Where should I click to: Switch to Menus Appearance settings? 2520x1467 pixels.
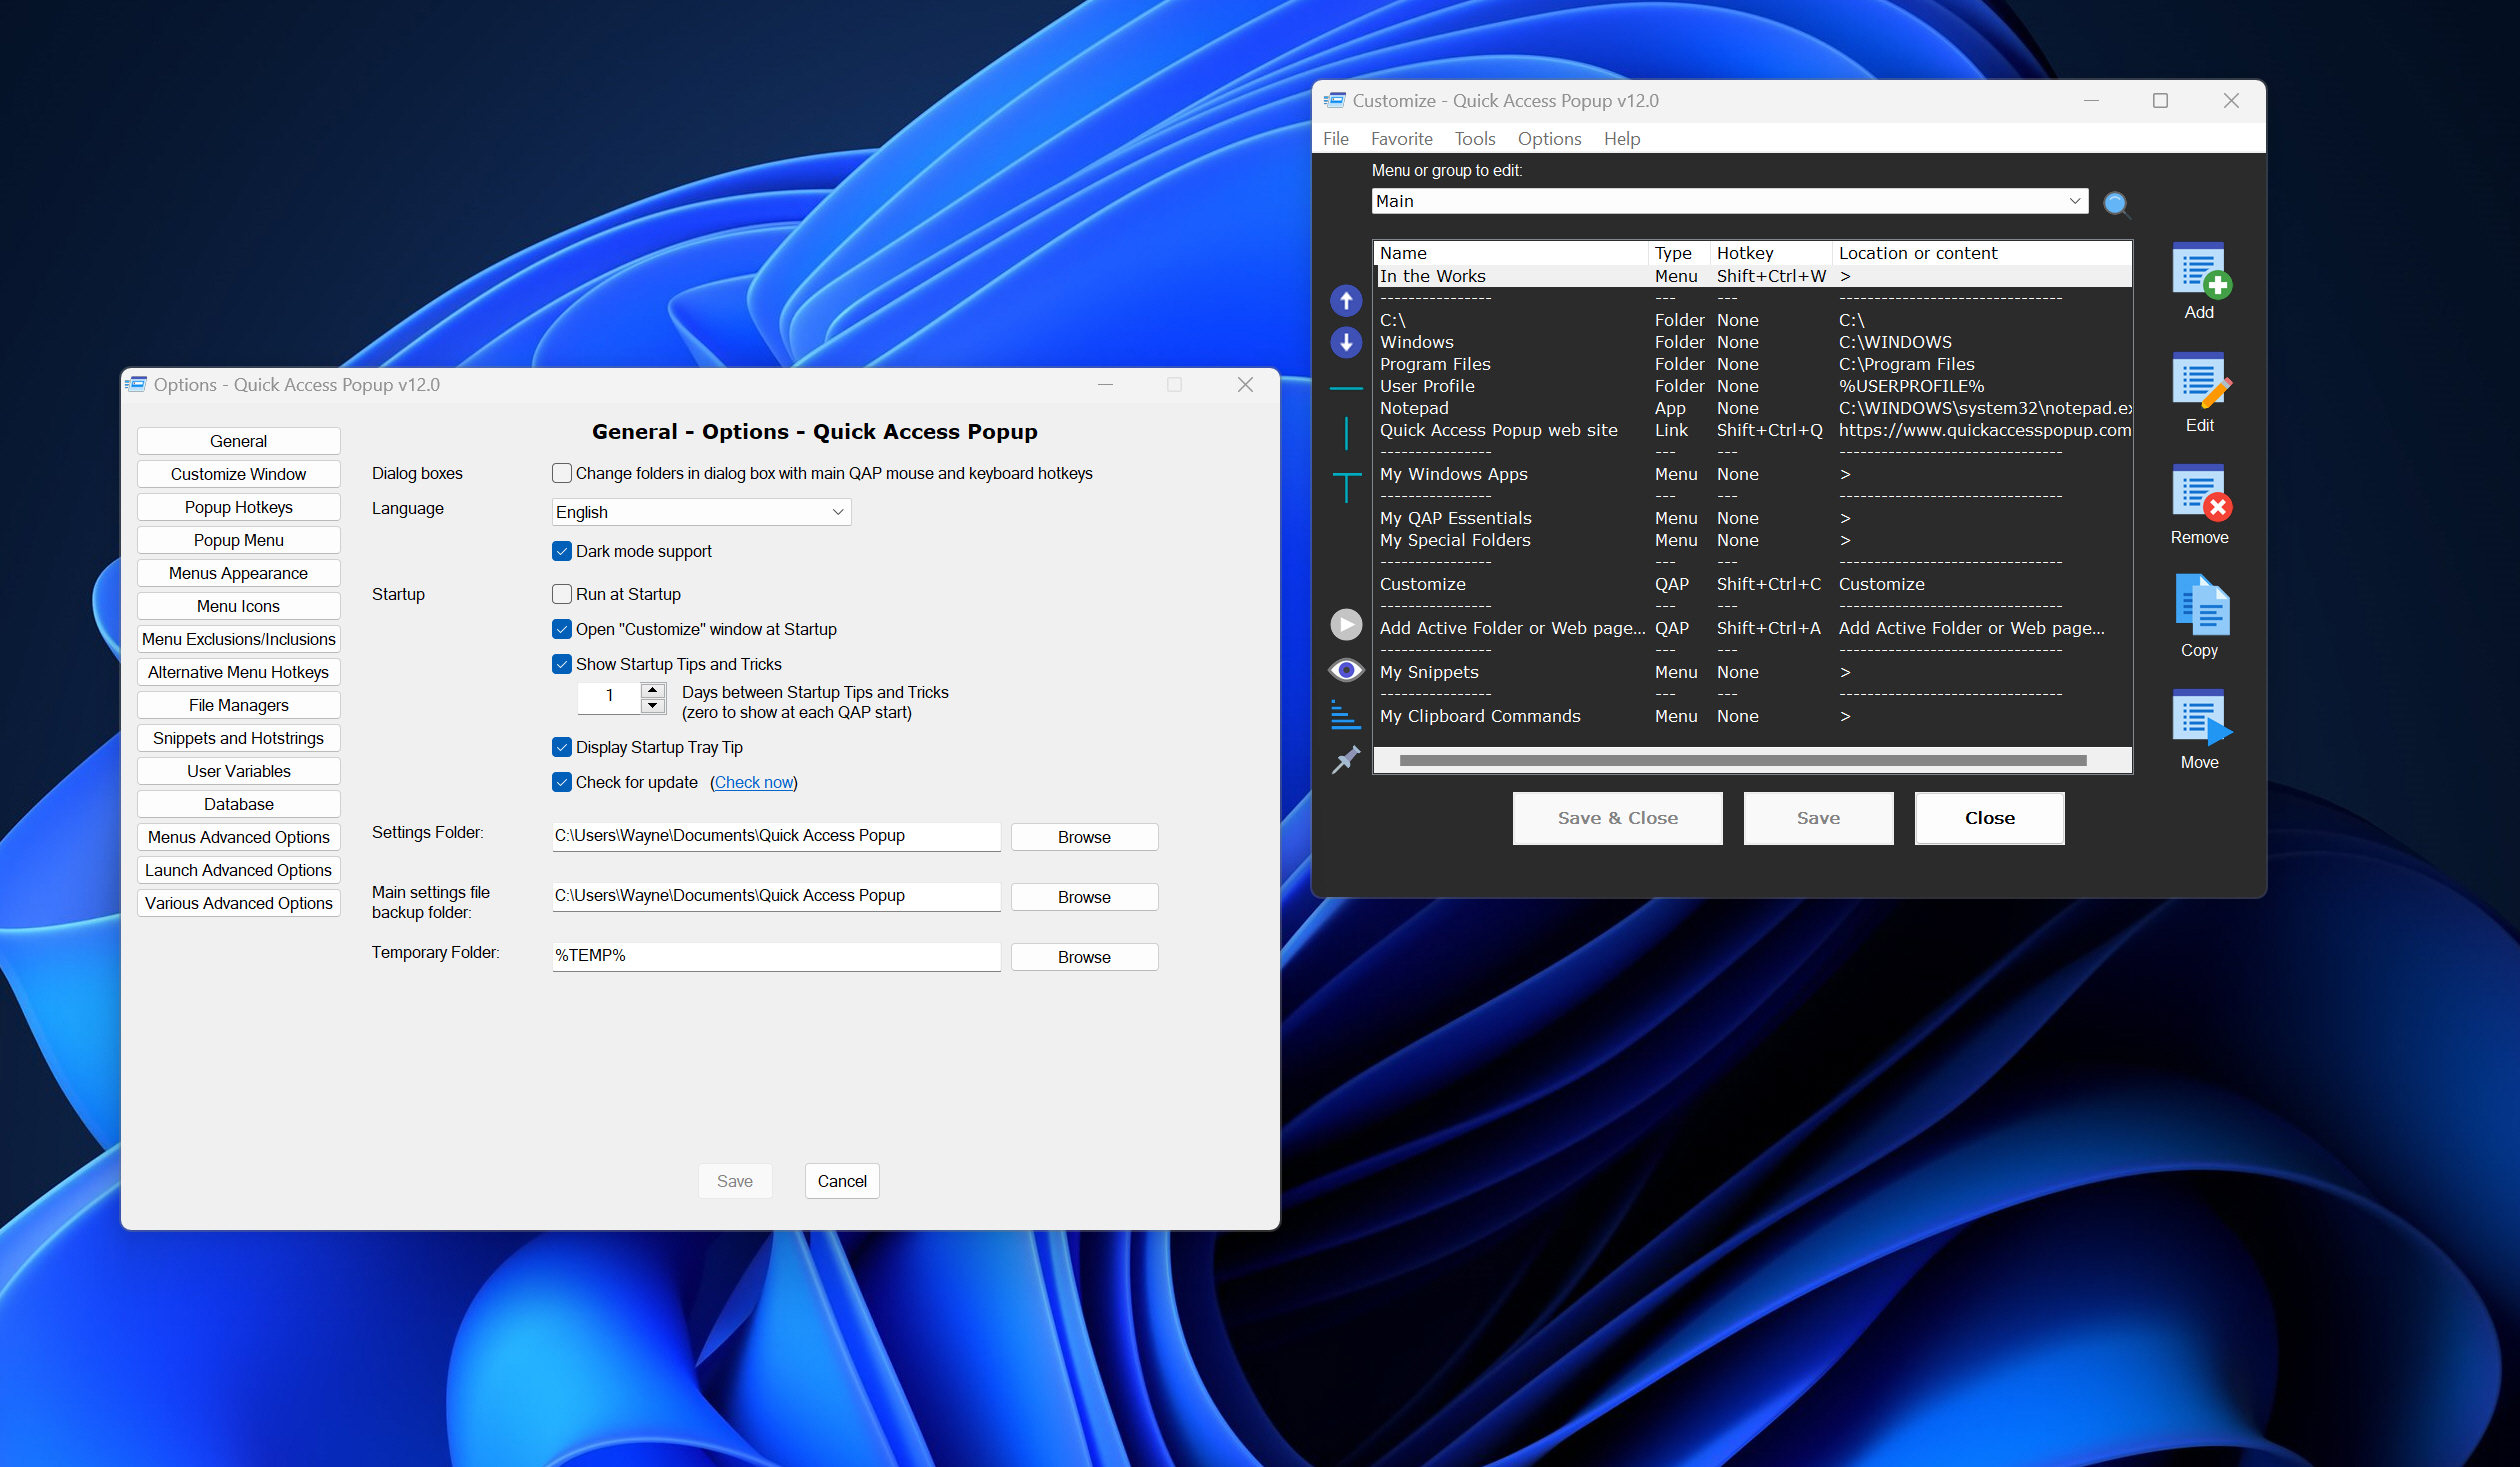point(238,572)
